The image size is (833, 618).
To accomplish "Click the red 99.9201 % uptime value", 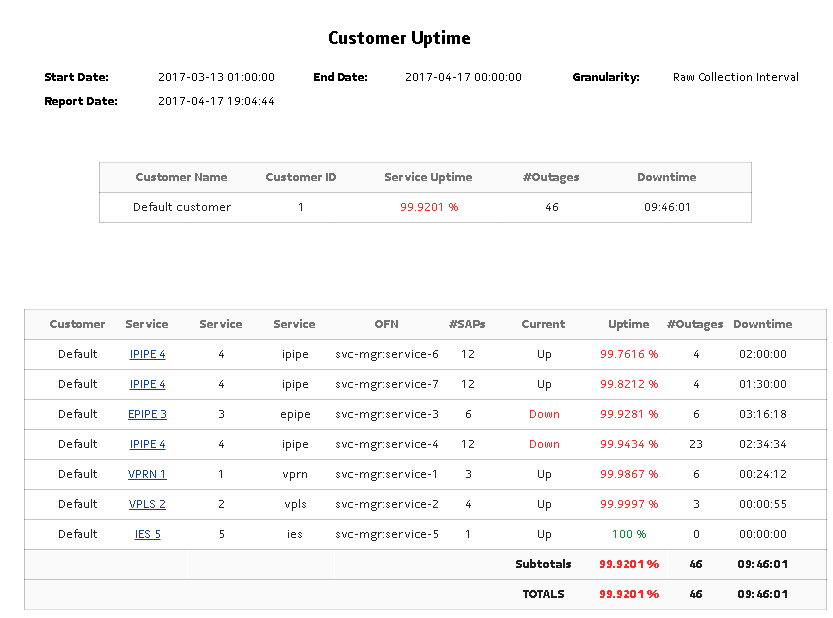I will tap(428, 207).
